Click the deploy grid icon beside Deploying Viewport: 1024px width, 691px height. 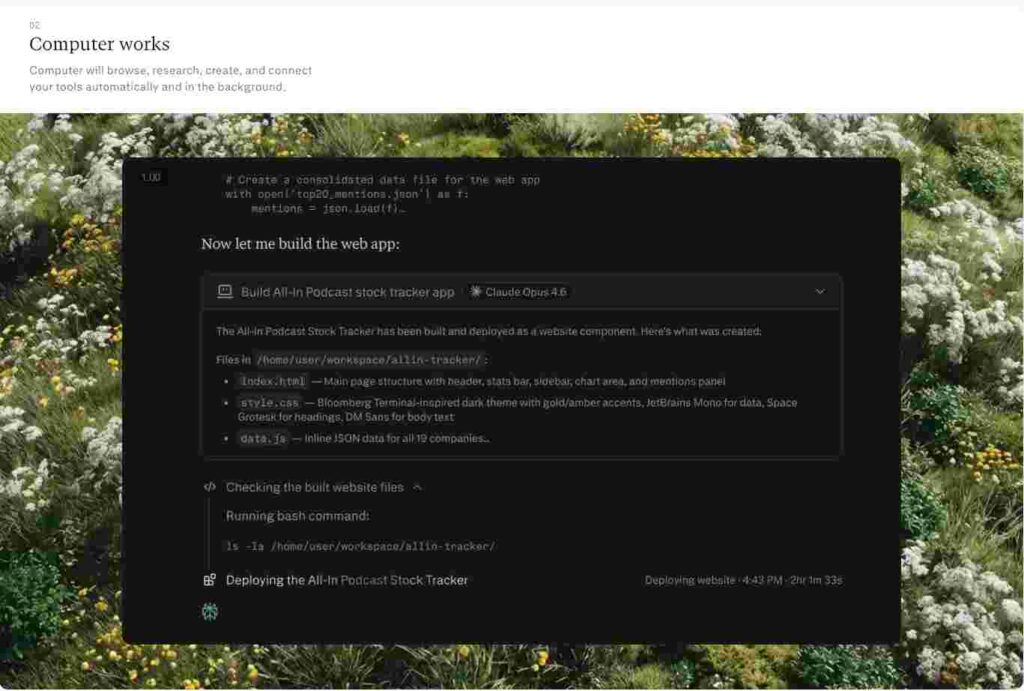click(210, 580)
